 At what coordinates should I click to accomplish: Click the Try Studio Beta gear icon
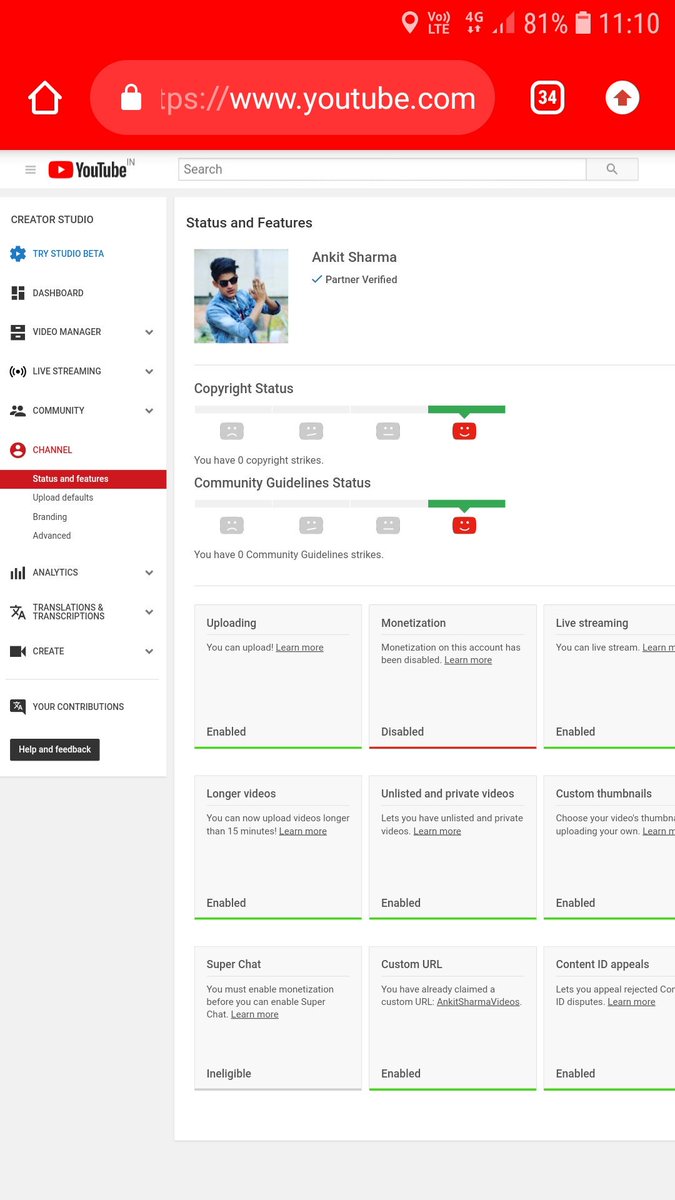pyautogui.click(x=18, y=254)
